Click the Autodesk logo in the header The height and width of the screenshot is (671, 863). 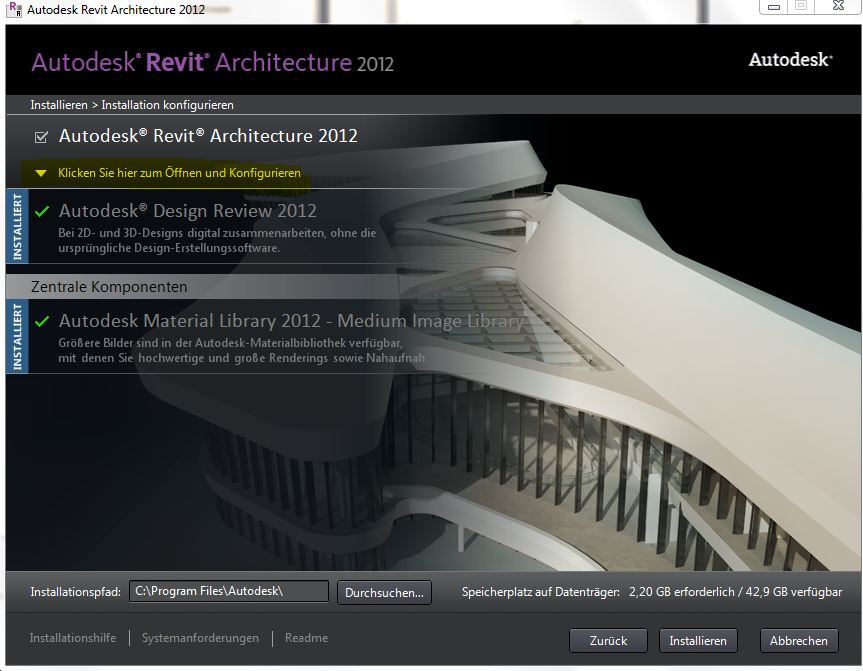pyautogui.click(x=790, y=59)
